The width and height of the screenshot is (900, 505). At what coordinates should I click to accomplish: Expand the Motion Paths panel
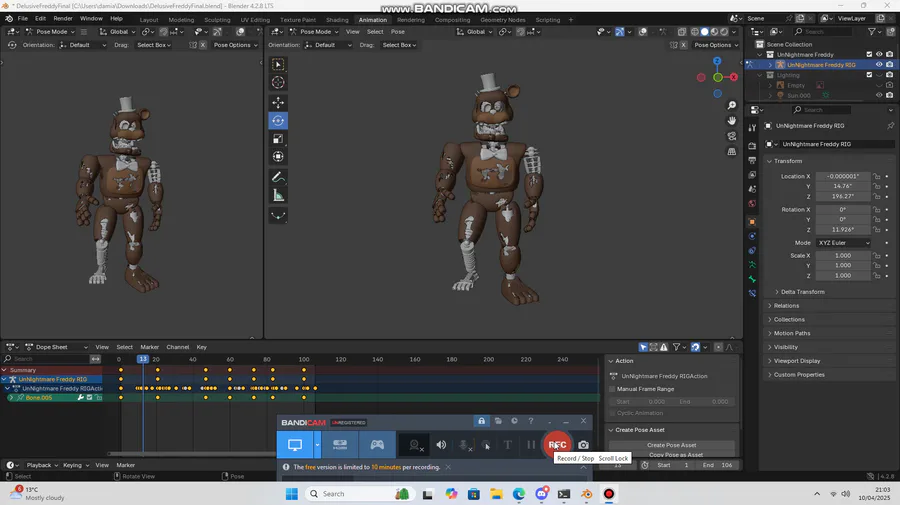point(791,333)
